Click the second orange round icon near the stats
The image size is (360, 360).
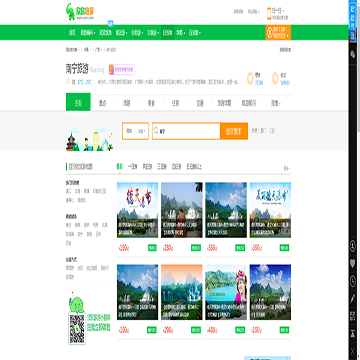[x=275, y=79]
